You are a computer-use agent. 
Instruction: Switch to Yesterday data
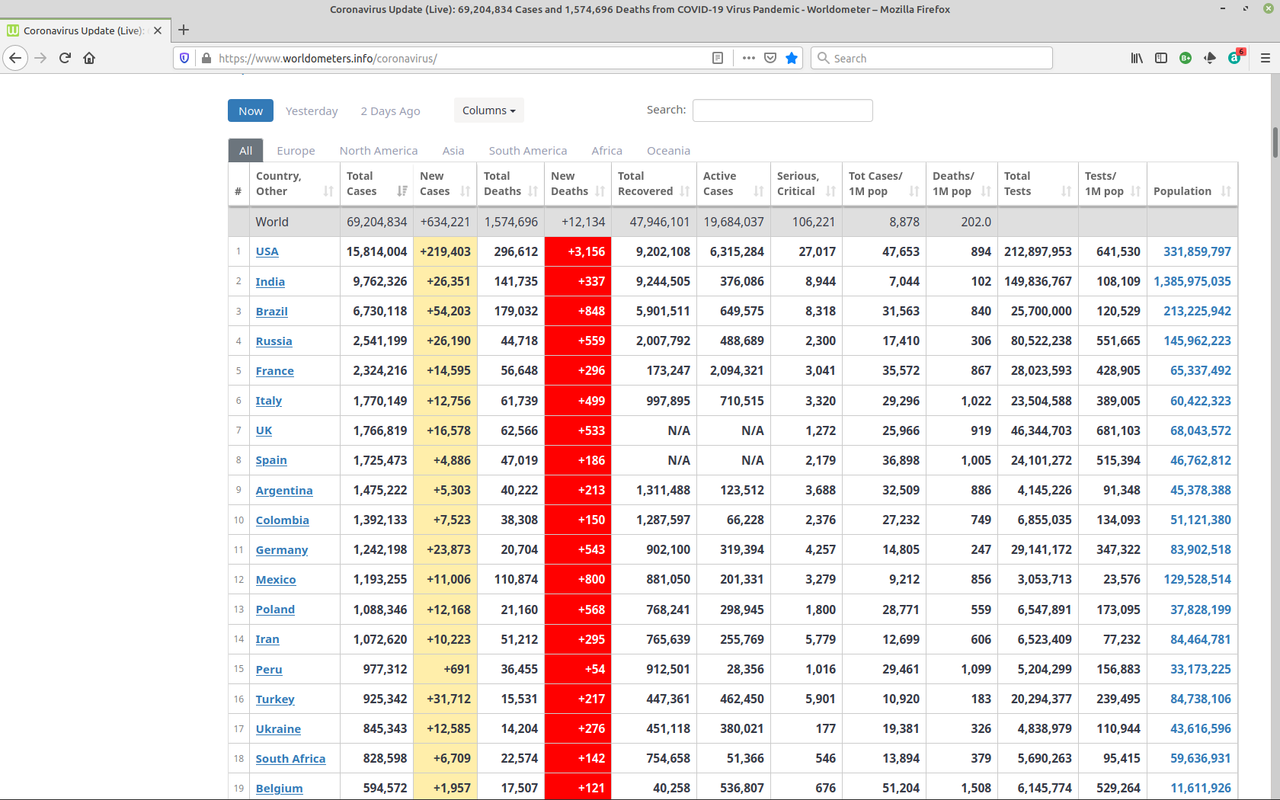pyautogui.click(x=312, y=111)
